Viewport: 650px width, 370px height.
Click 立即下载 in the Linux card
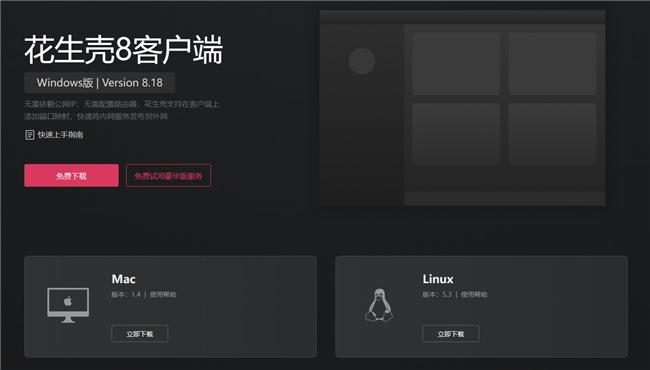[451, 334]
